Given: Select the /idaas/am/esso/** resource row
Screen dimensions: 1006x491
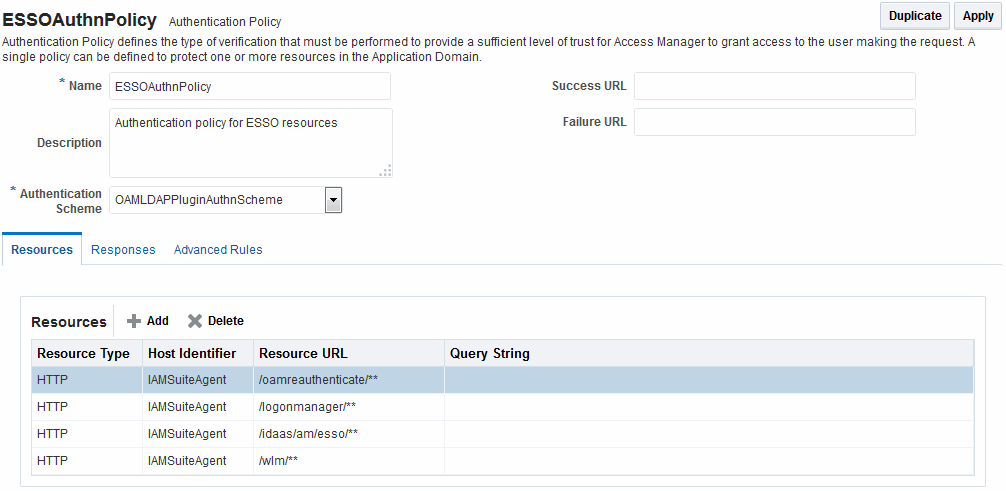Looking at the screenshot, I should point(502,434).
